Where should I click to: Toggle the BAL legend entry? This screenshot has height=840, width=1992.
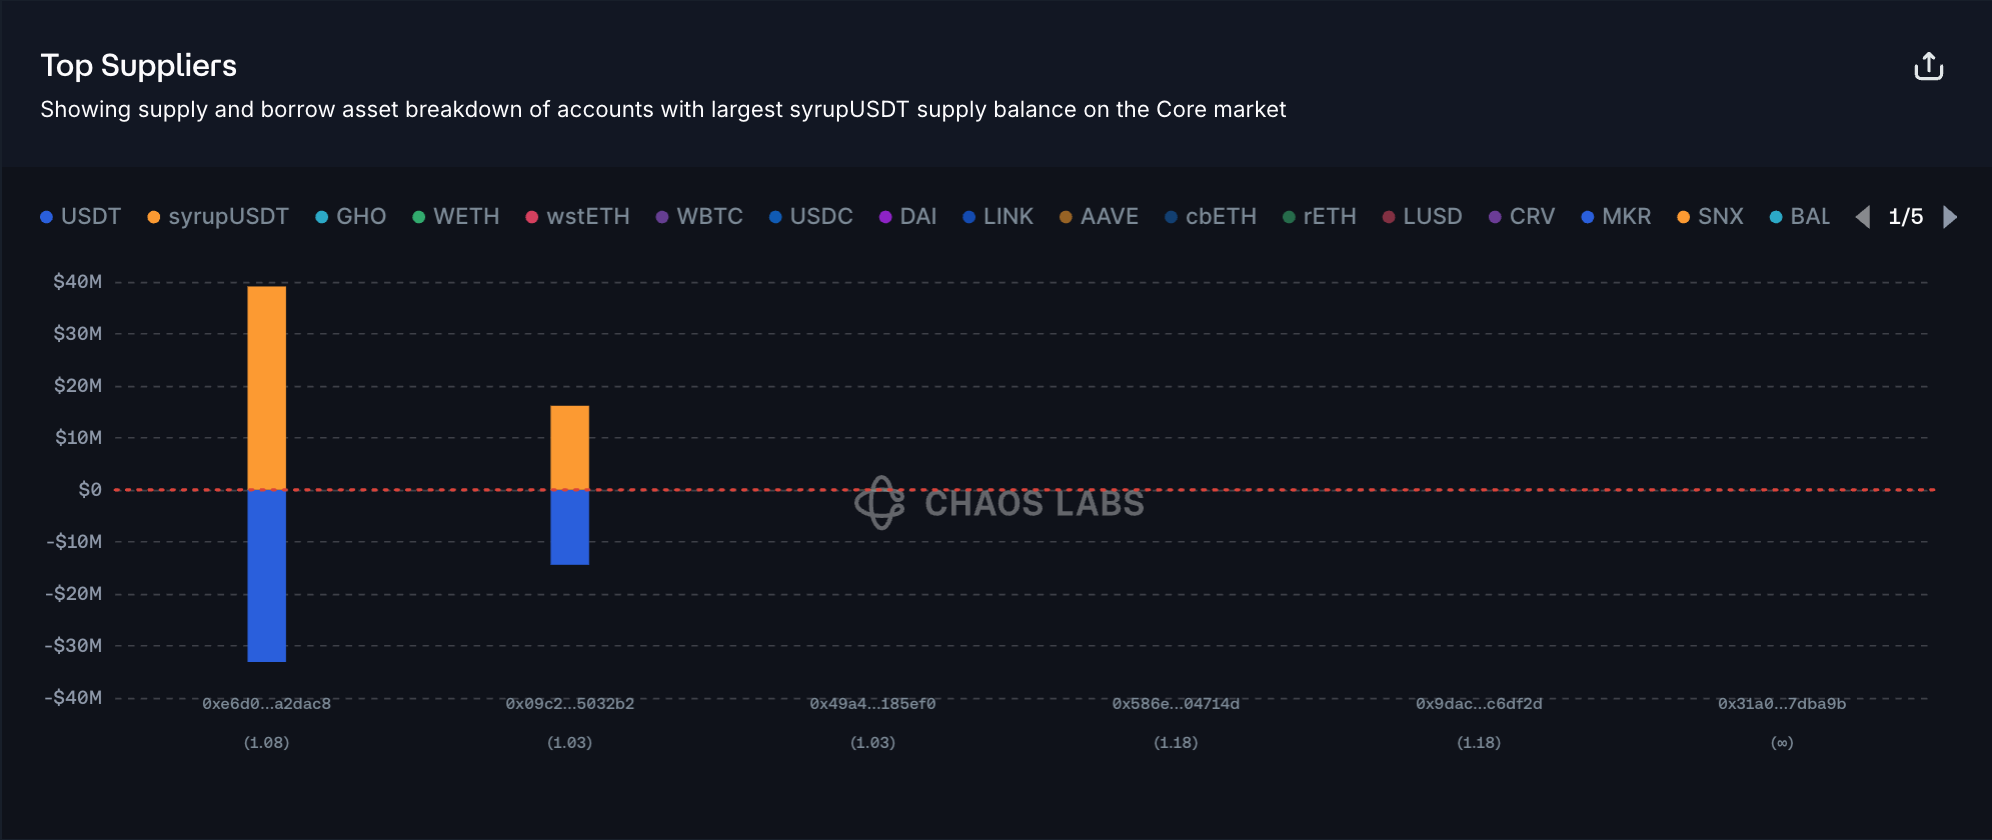coord(1800,217)
